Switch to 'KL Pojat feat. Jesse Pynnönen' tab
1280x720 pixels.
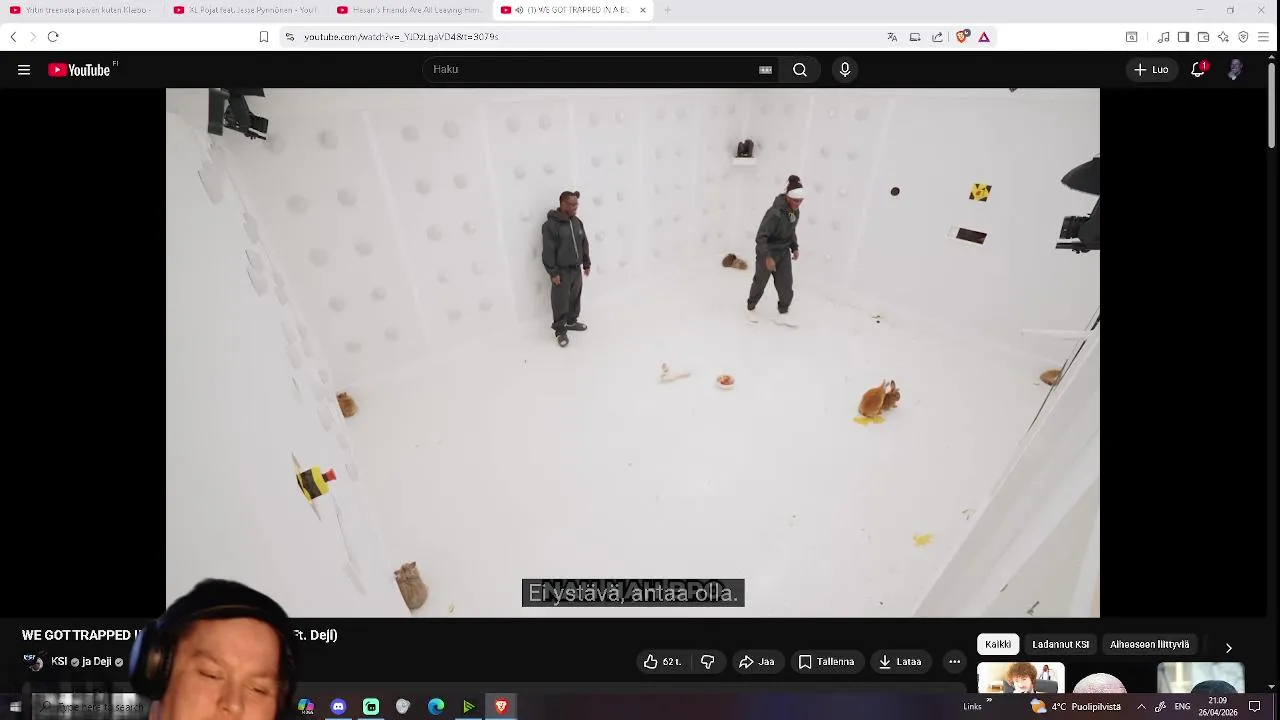245,10
